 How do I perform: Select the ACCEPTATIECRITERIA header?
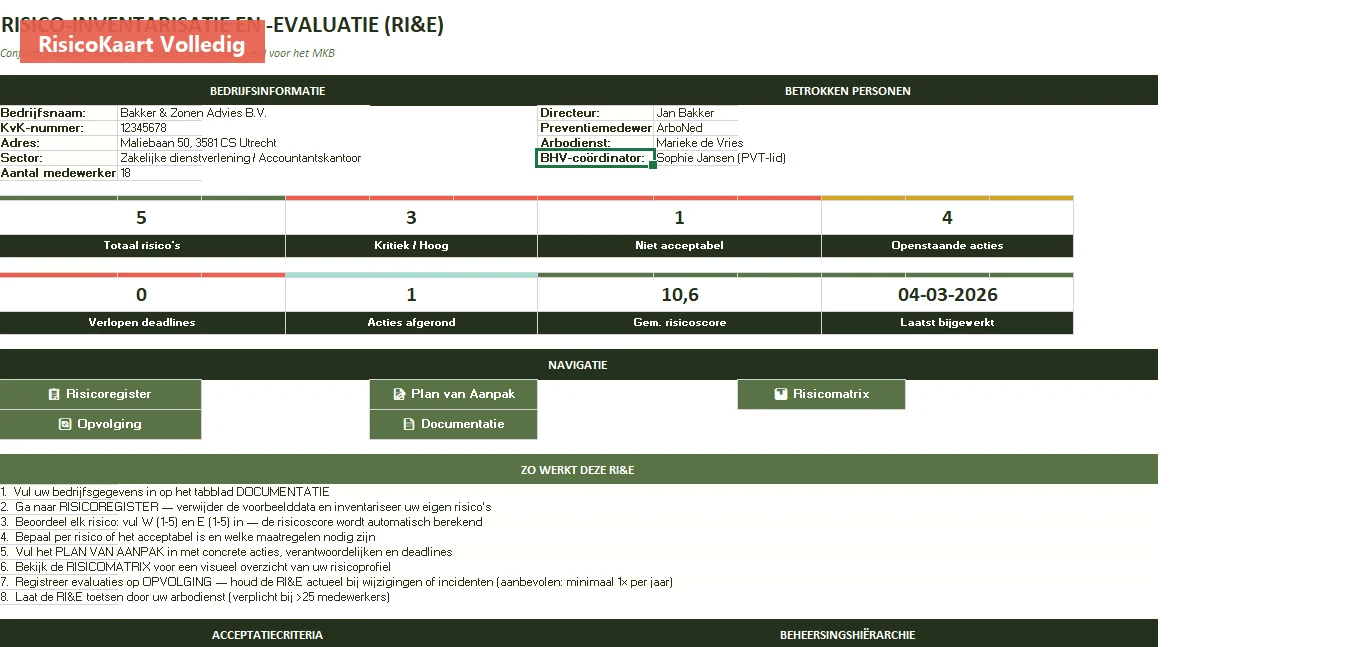click(x=268, y=634)
